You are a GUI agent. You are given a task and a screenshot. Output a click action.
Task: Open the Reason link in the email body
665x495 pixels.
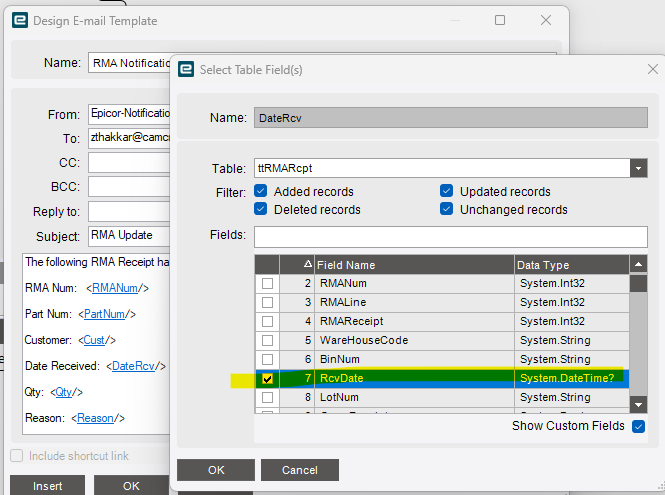[95, 418]
